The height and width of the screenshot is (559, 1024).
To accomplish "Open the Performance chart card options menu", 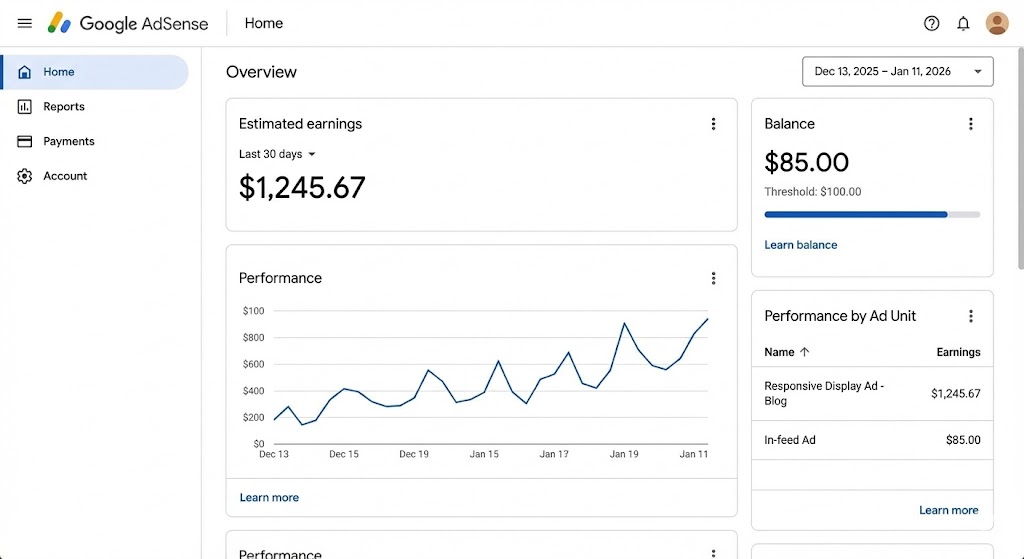I will pos(713,278).
